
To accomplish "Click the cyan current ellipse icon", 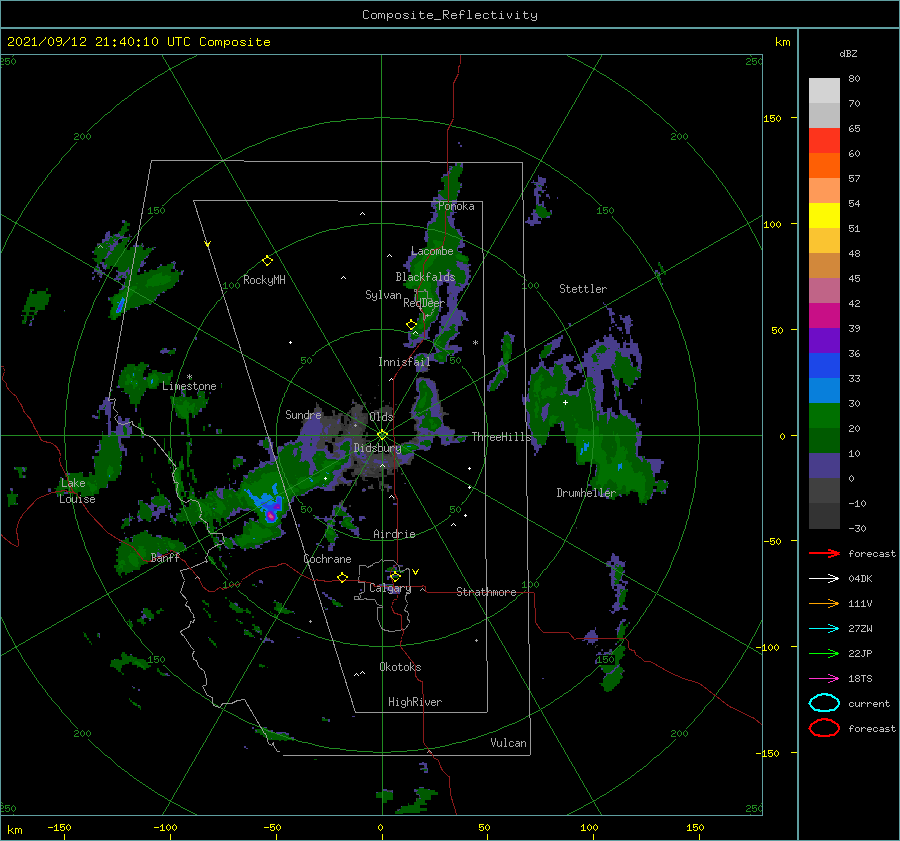I will [x=824, y=703].
